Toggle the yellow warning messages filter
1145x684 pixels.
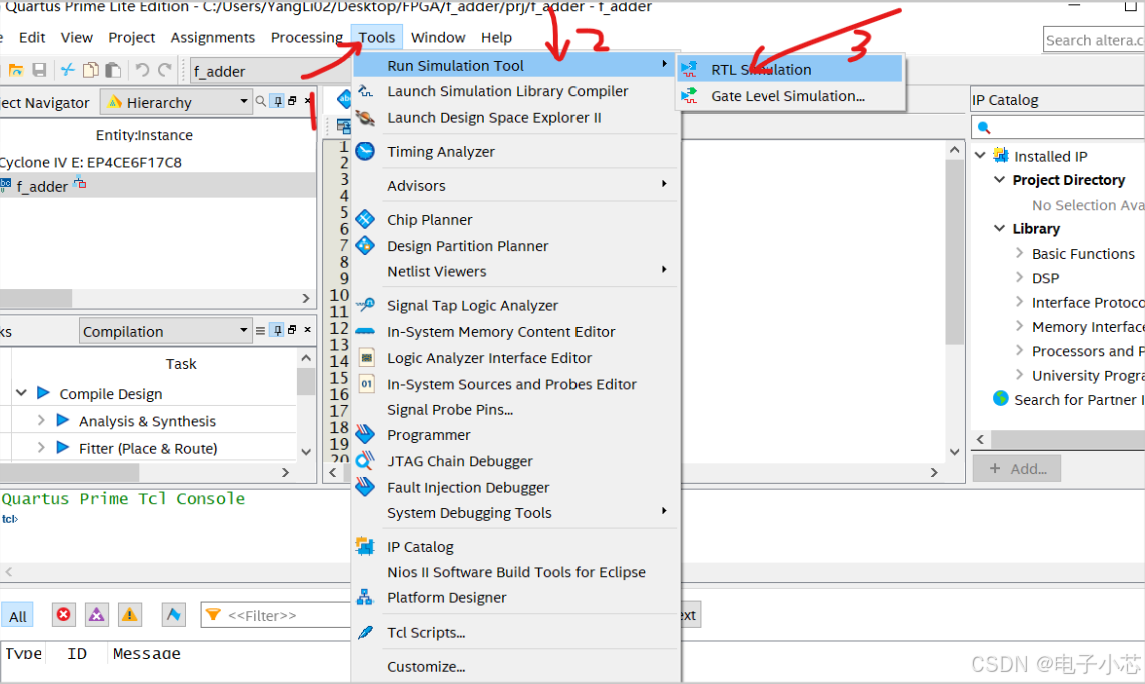pyautogui.click(x=129, y=615)
